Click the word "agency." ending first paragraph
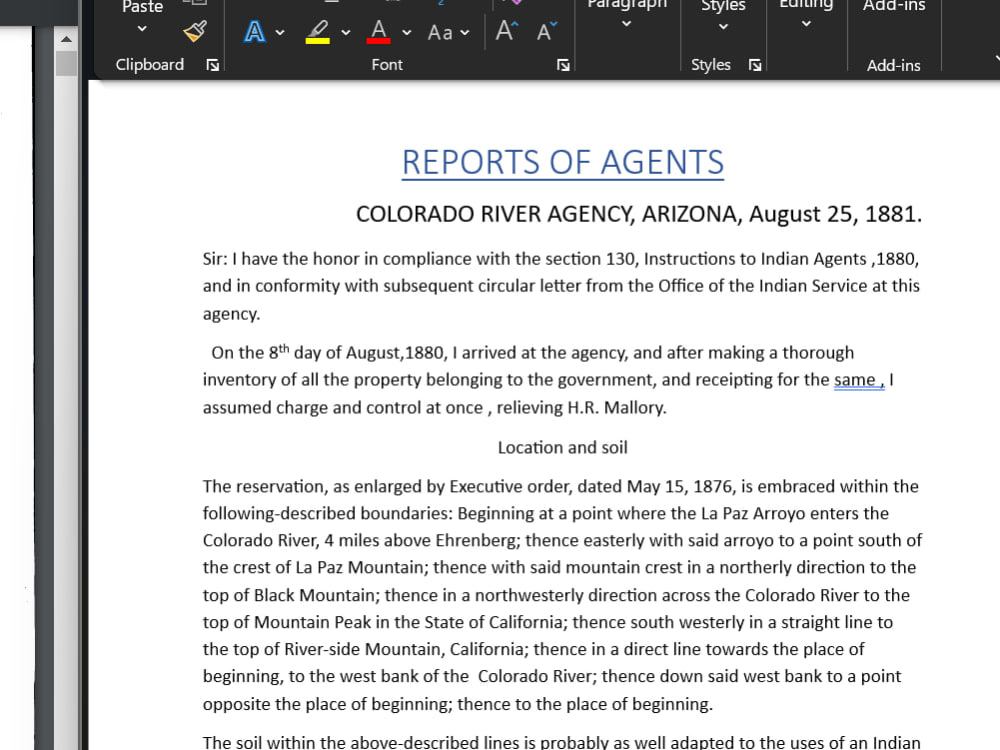Screen dimensions: 1000x750 [x=232, y=314]
